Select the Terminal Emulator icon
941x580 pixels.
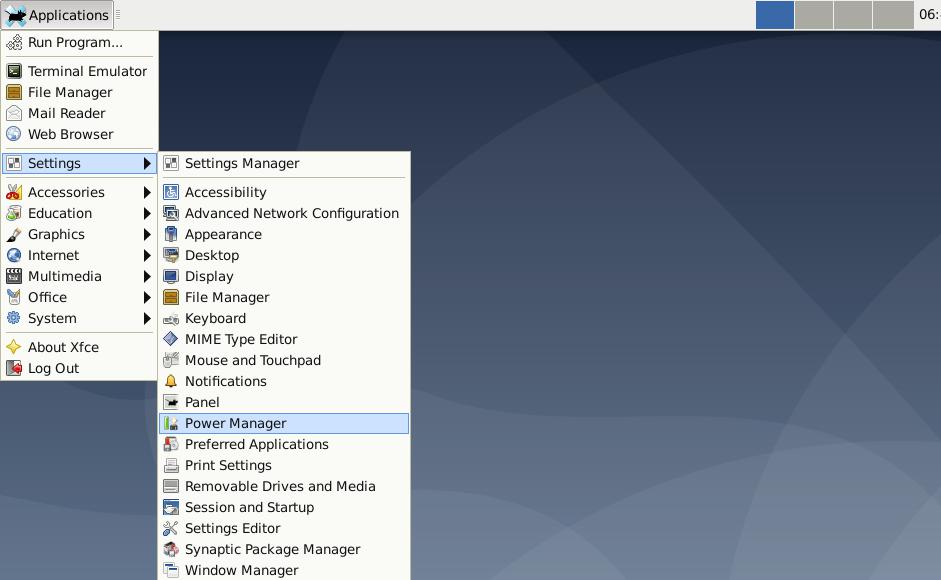click(x=14, y=71)
